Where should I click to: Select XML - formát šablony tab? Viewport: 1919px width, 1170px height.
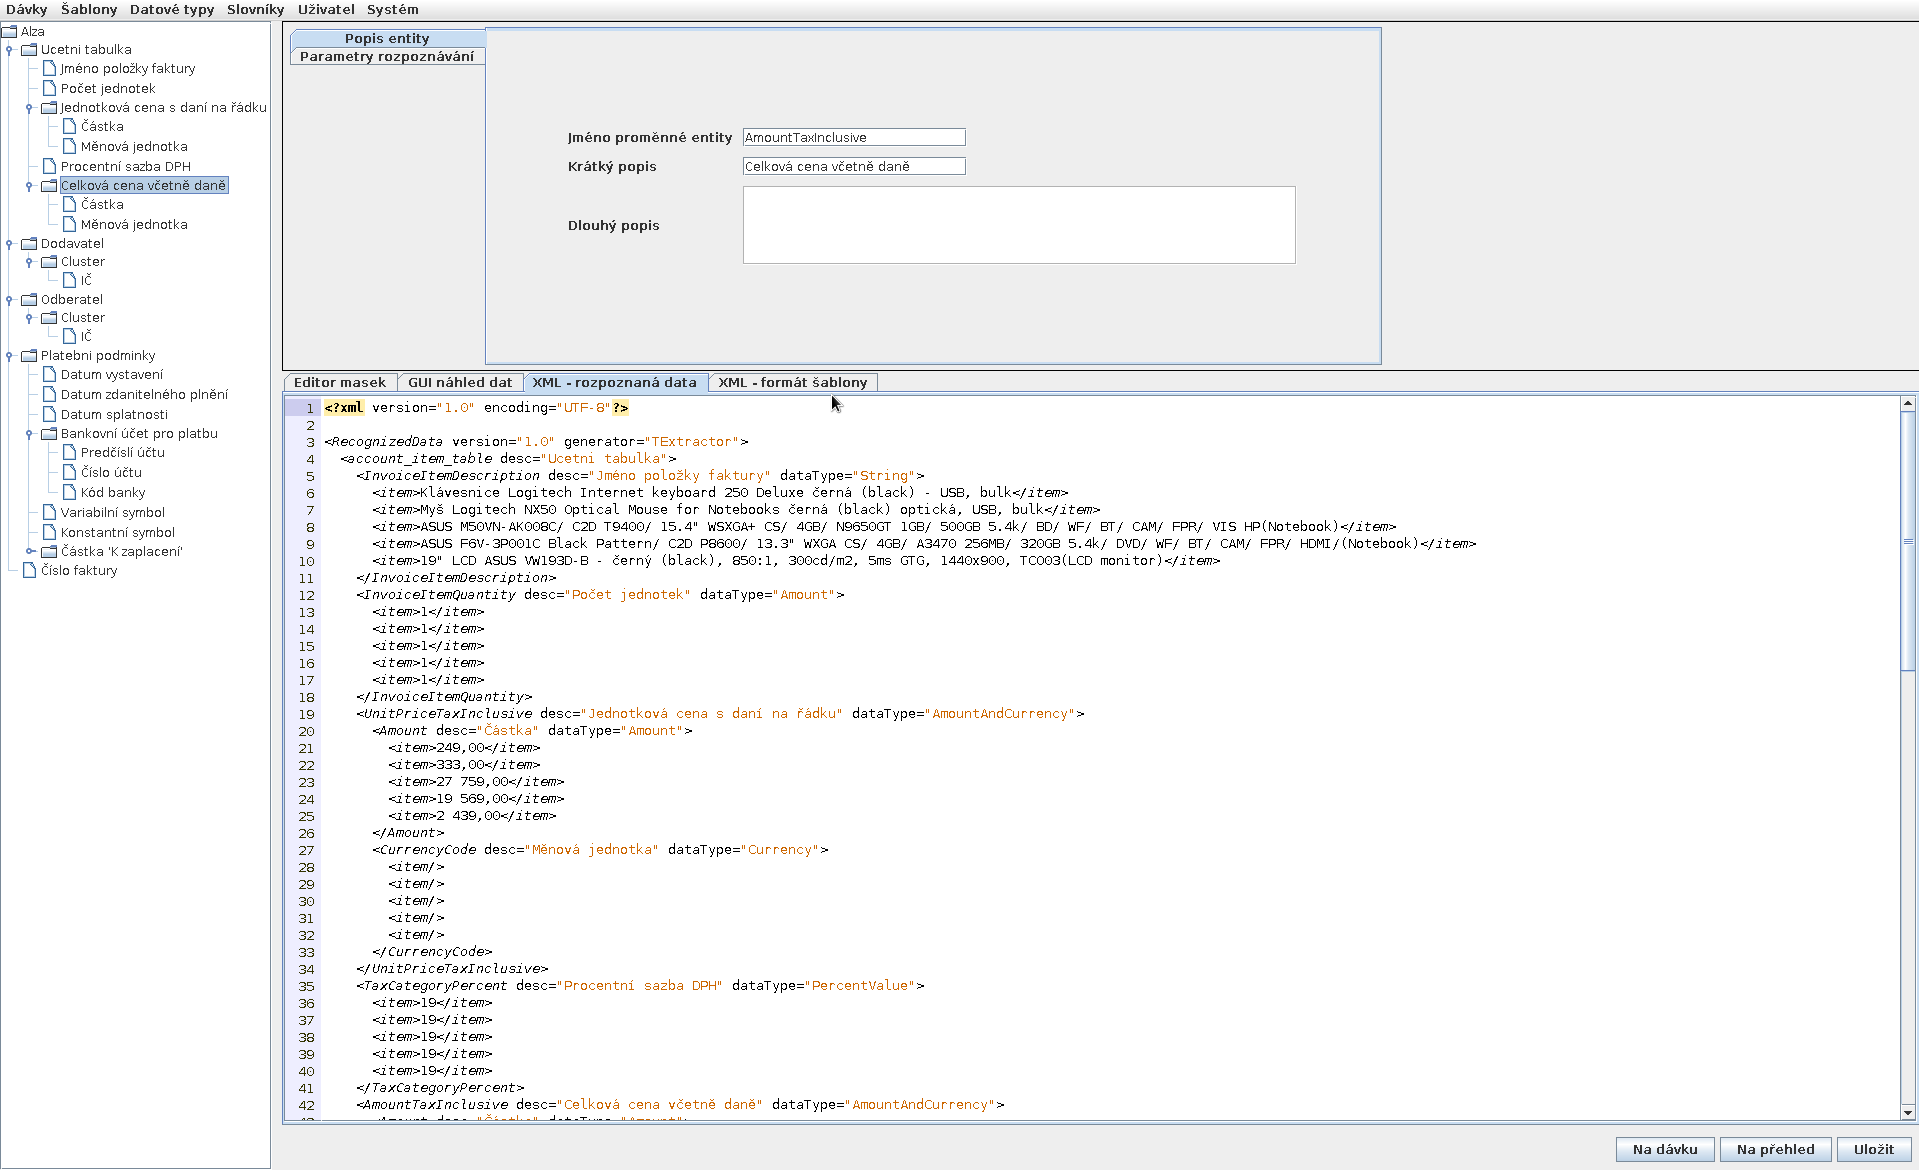tap(792, 382)
